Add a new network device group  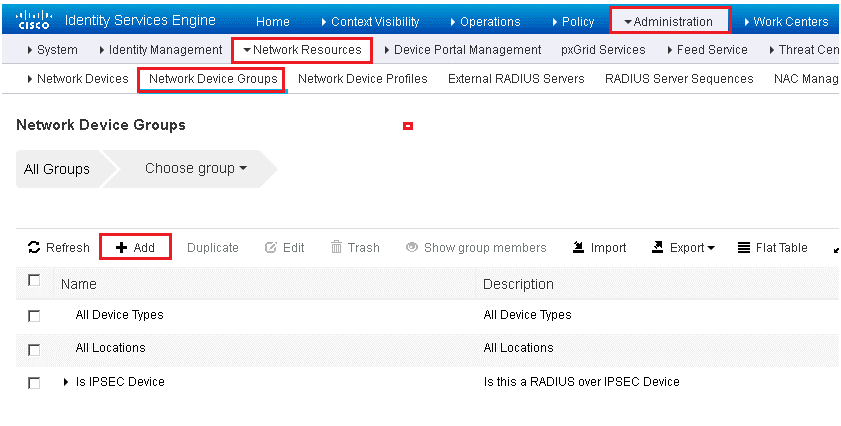click(x=135, y=247)
